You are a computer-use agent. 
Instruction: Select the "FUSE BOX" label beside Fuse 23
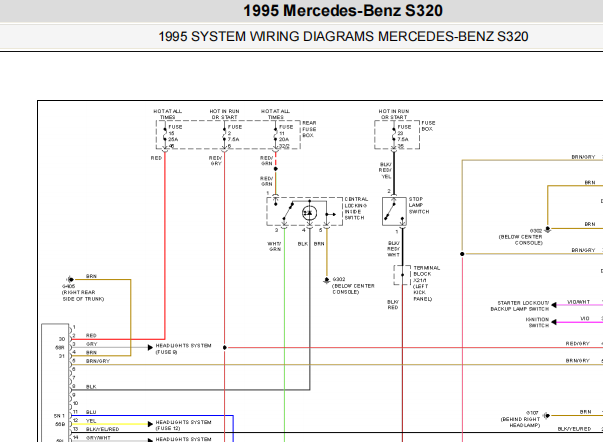click(428, 126)
